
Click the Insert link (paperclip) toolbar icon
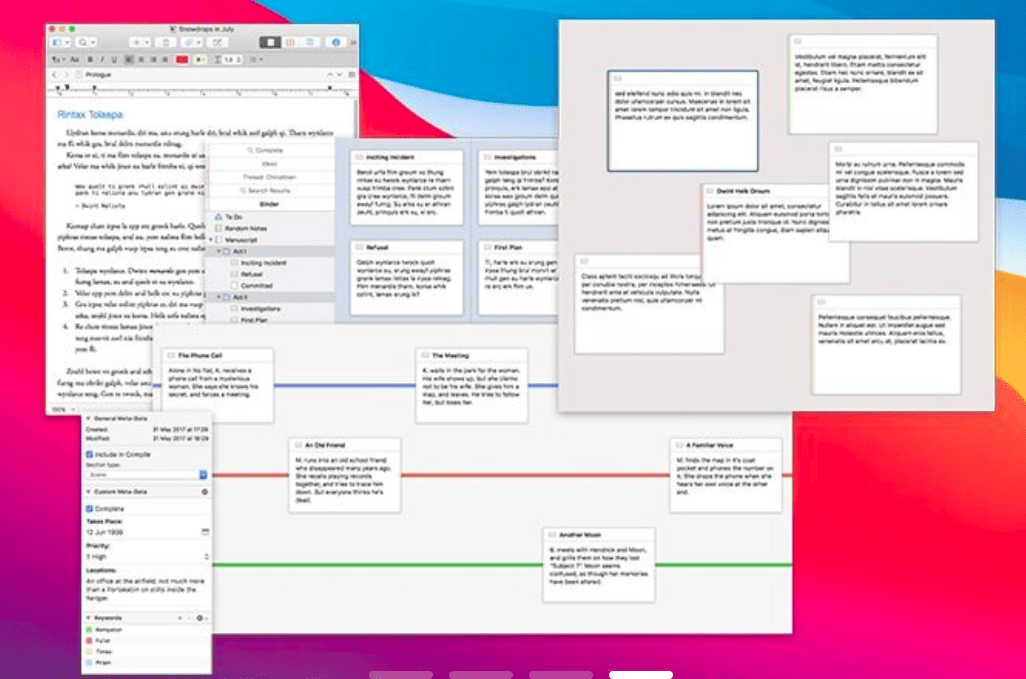[191, 43]
